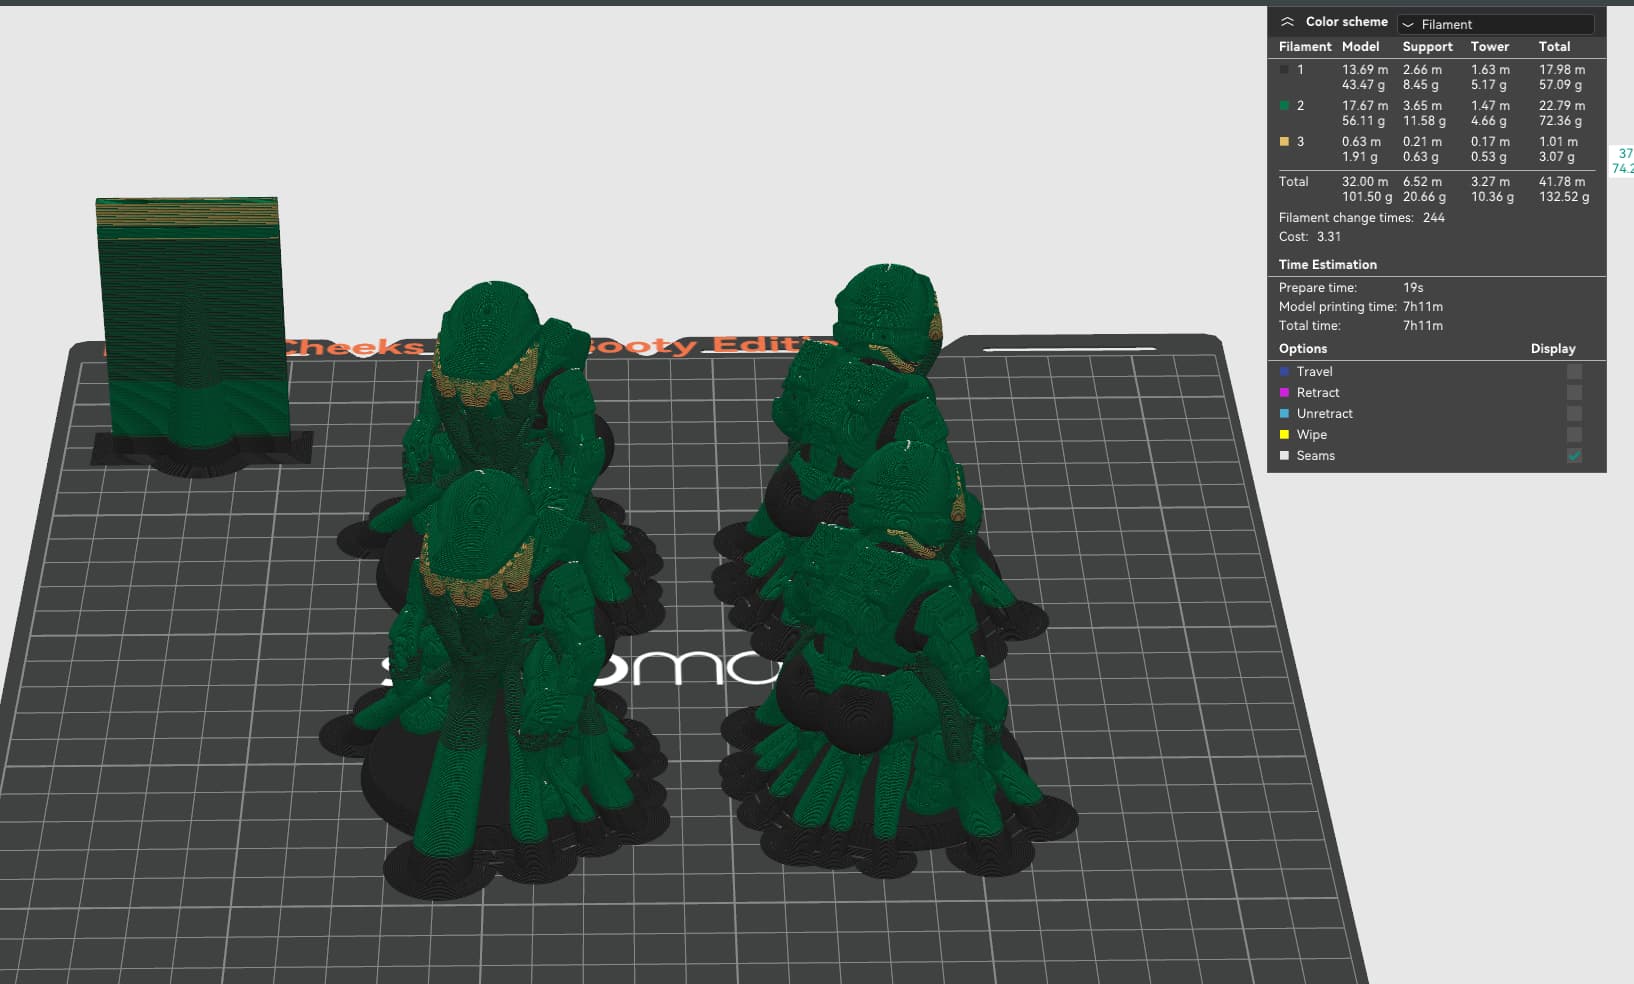
Task: Click the layer slider value label
Action: (x=1622, y=161)
